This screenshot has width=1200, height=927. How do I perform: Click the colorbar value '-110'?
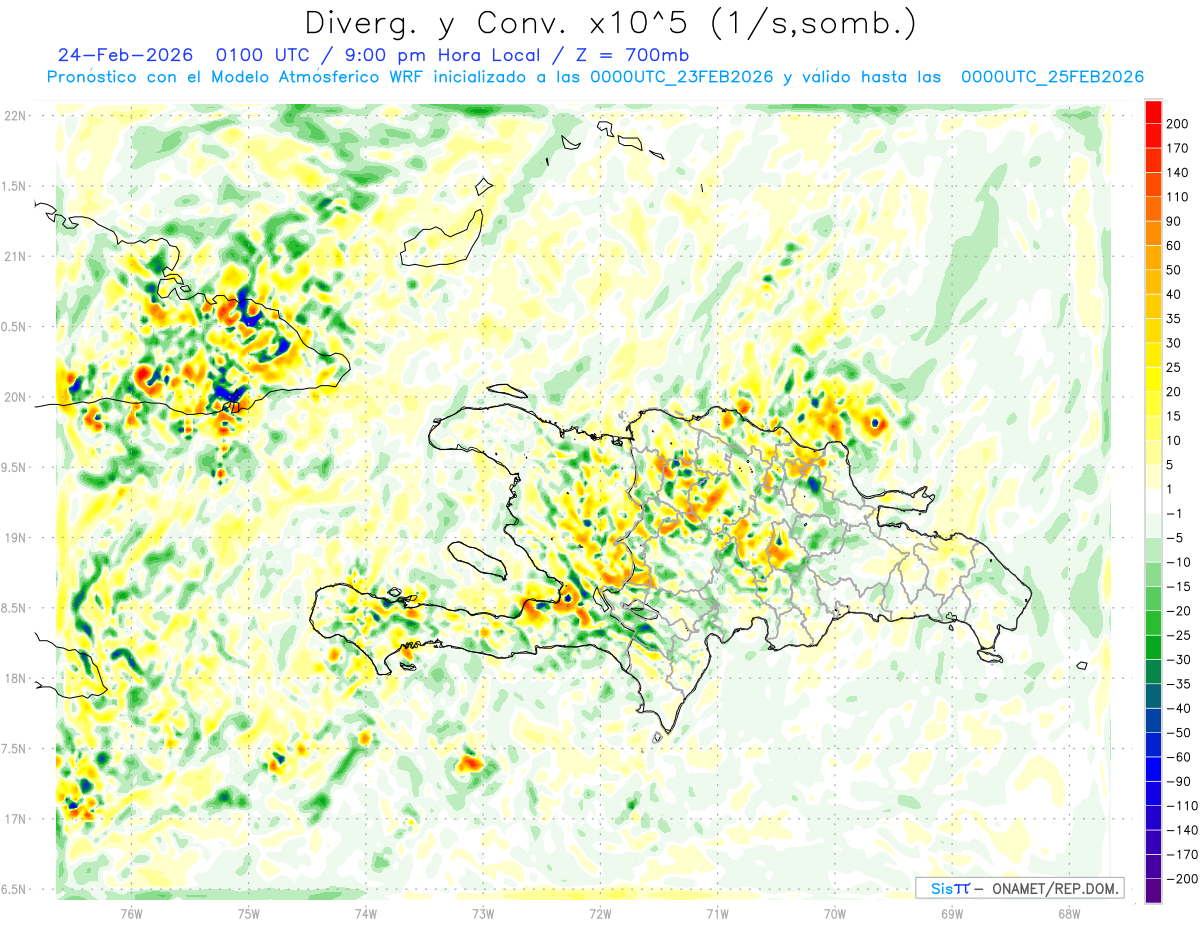pyautogui.click(x=1182, y=806)
